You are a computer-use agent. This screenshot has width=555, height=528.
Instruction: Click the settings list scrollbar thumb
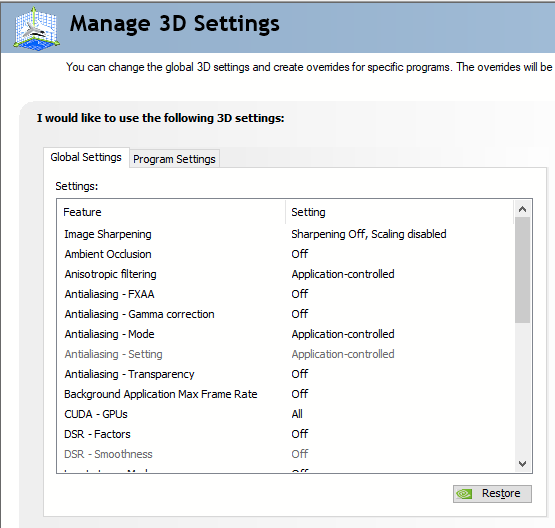(x=522, y=270)
